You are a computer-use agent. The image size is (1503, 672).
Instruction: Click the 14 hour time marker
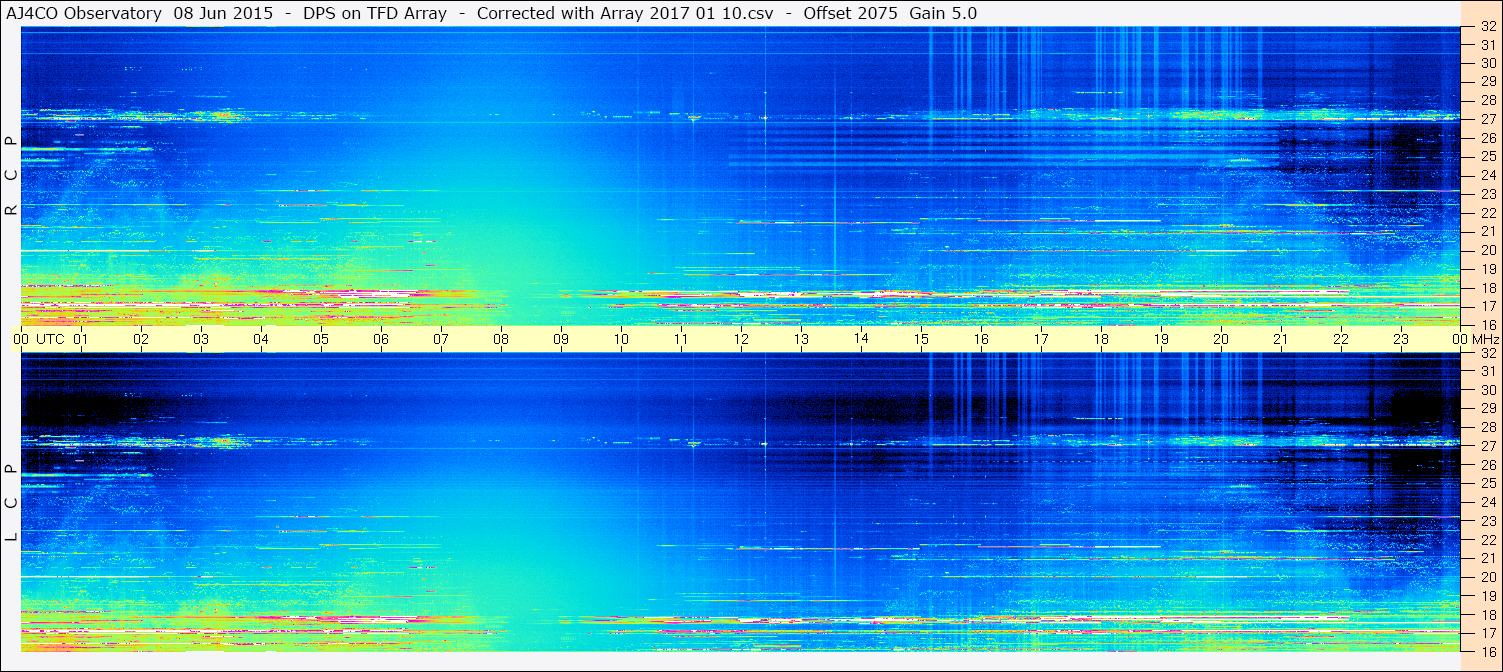[x=861, y=338]
